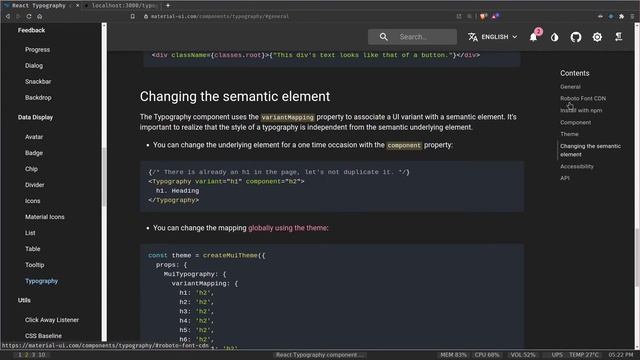Click the Brave rewards triangle icon
640x360 pixels.
coord(495,16)
